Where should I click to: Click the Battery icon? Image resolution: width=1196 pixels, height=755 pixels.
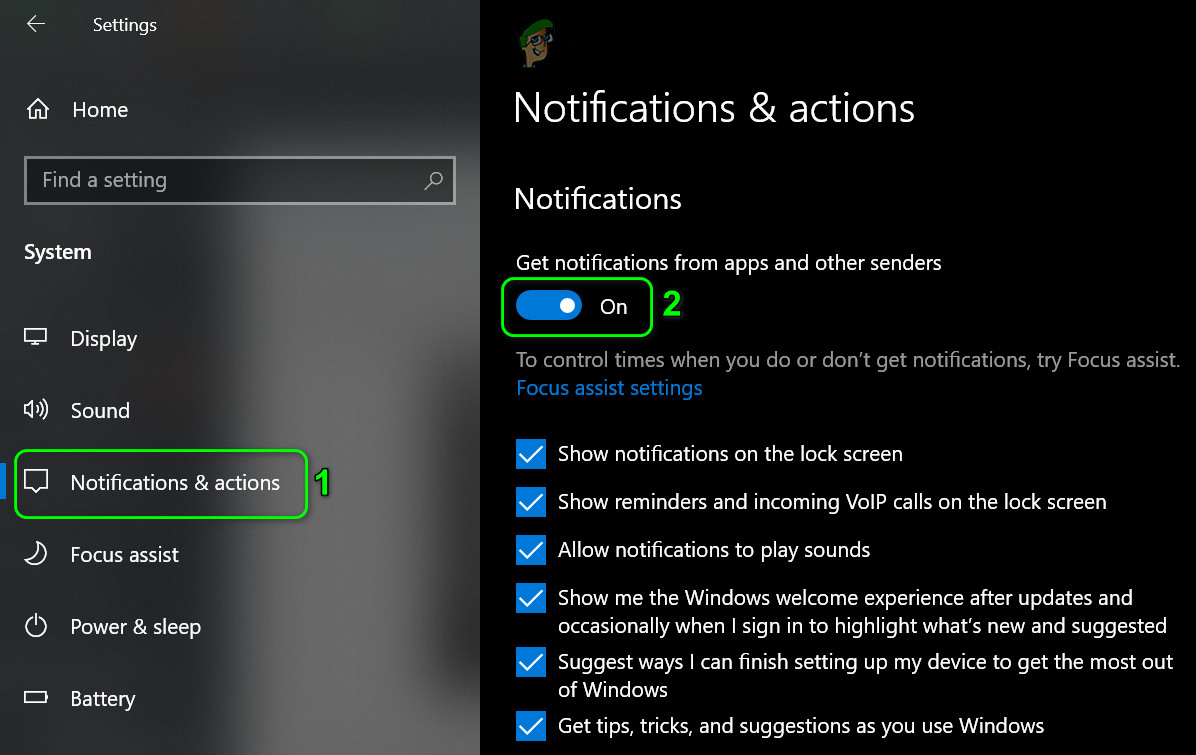36,697
